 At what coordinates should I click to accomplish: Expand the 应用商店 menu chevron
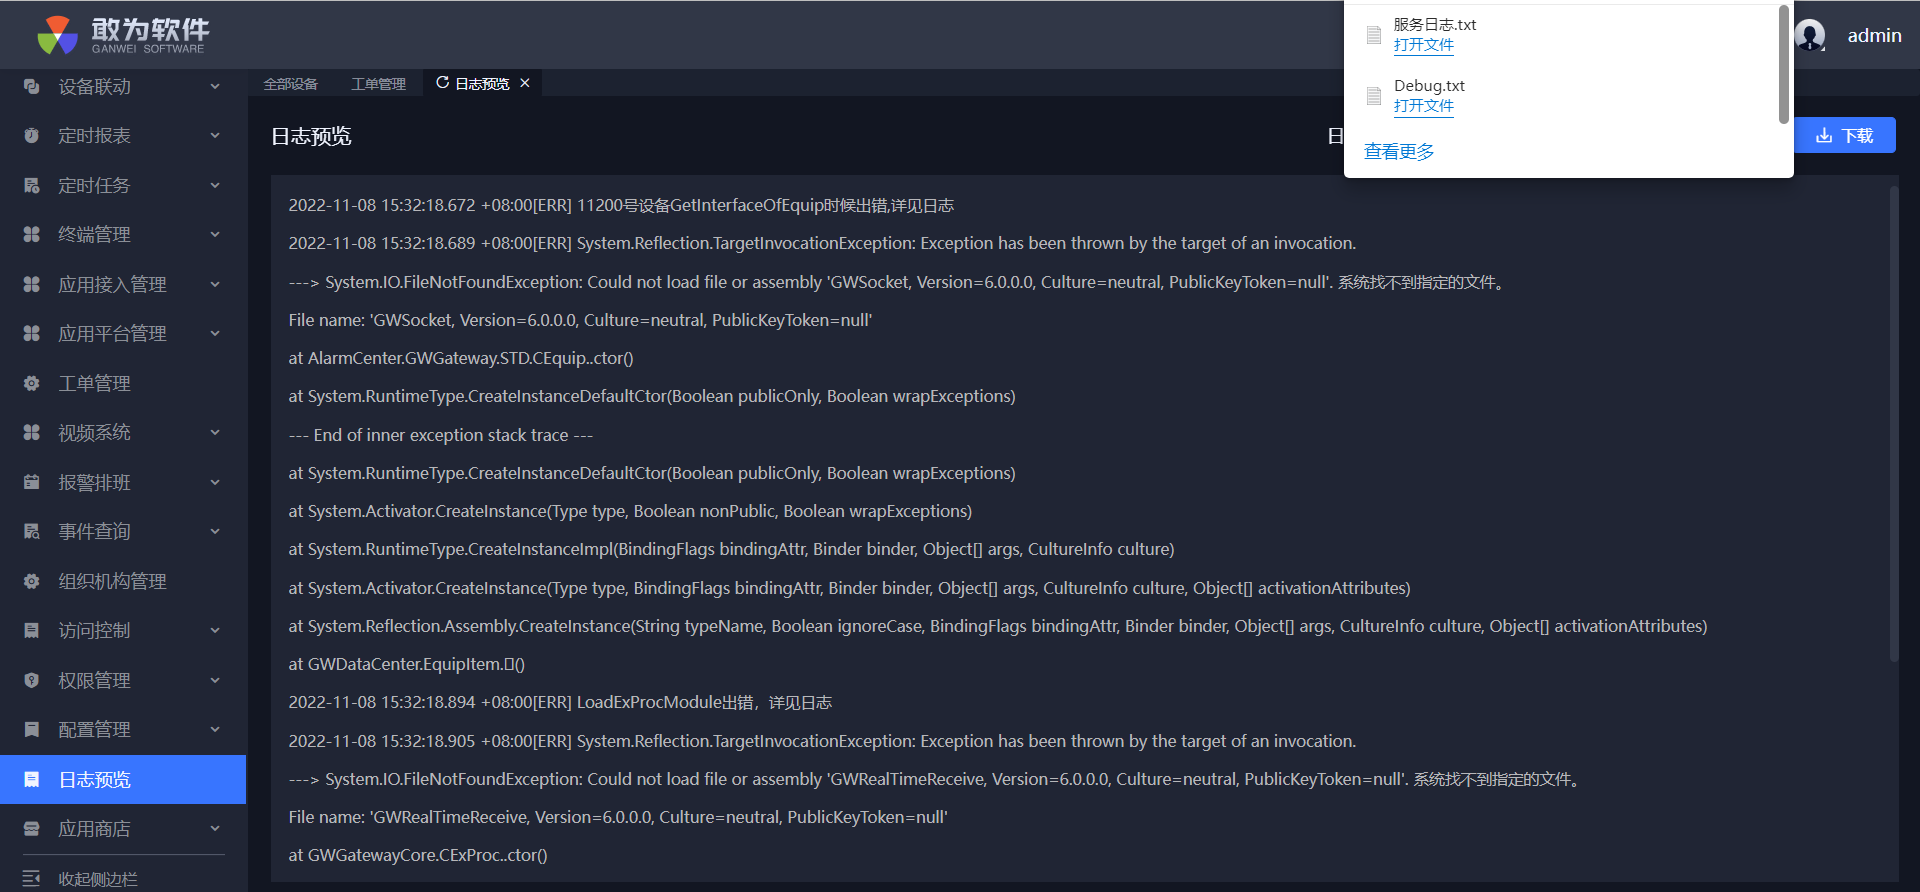(x=215, y=829)
